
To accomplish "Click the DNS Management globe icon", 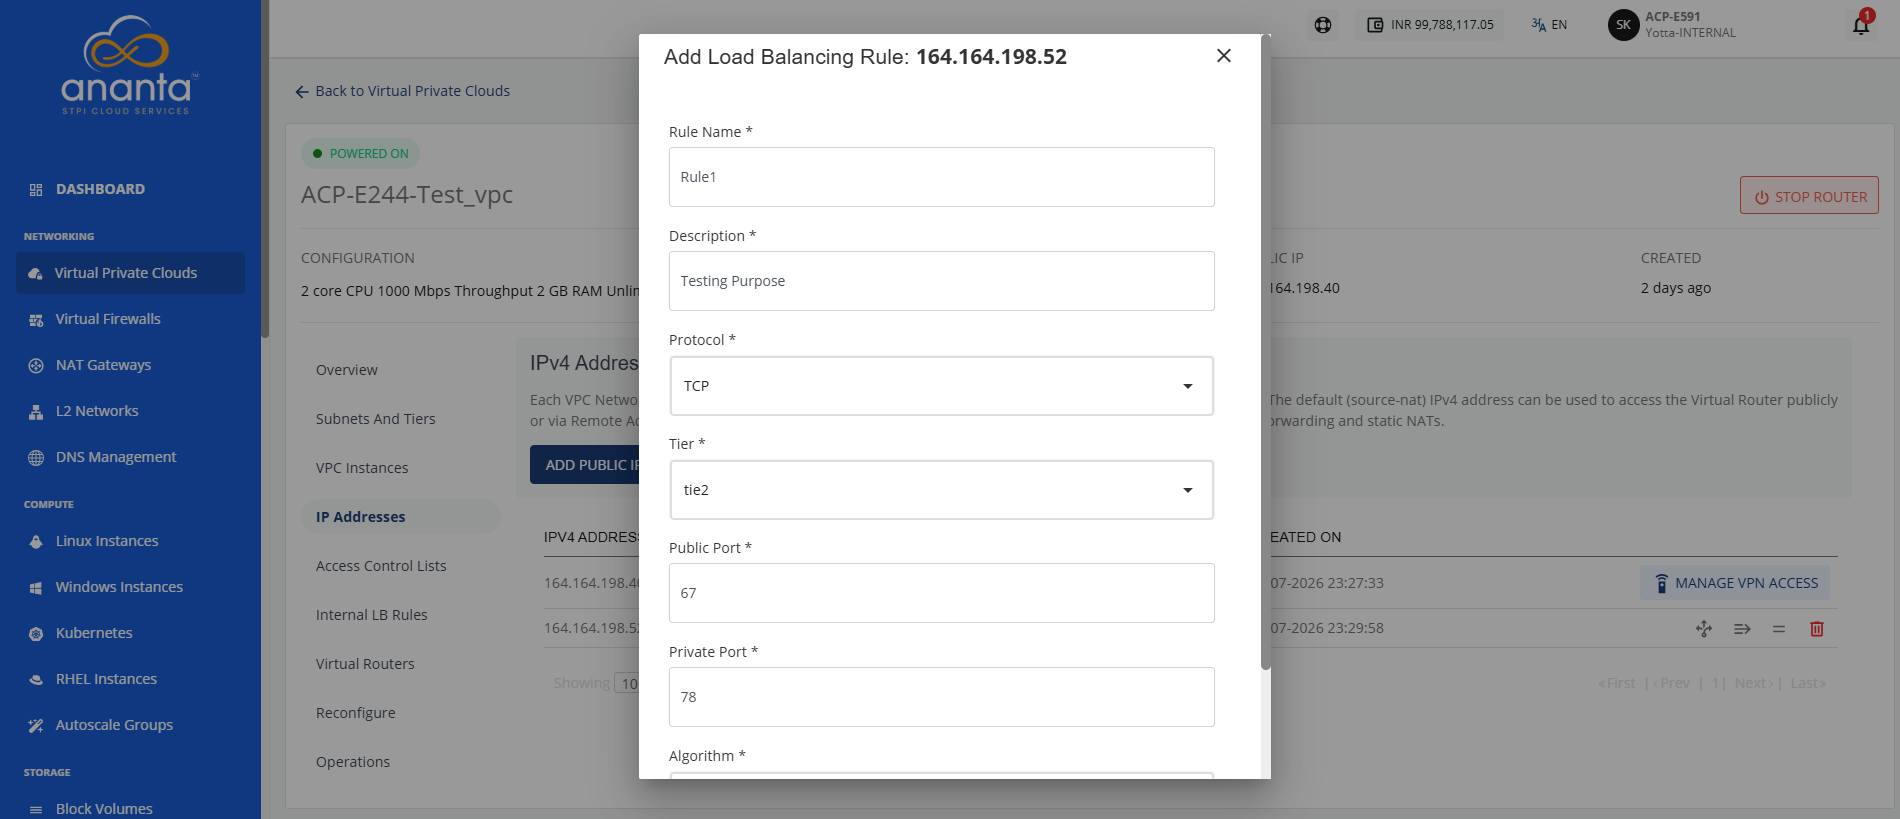I will click(x=36, y=458).
